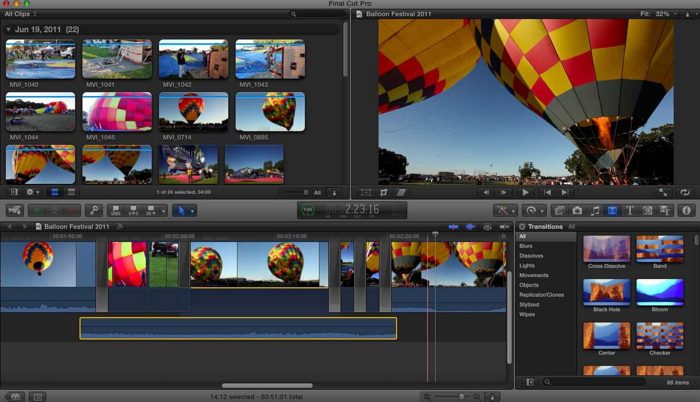Select the Movements transitions category
This screenshot has height=402, width=700.
534,275
